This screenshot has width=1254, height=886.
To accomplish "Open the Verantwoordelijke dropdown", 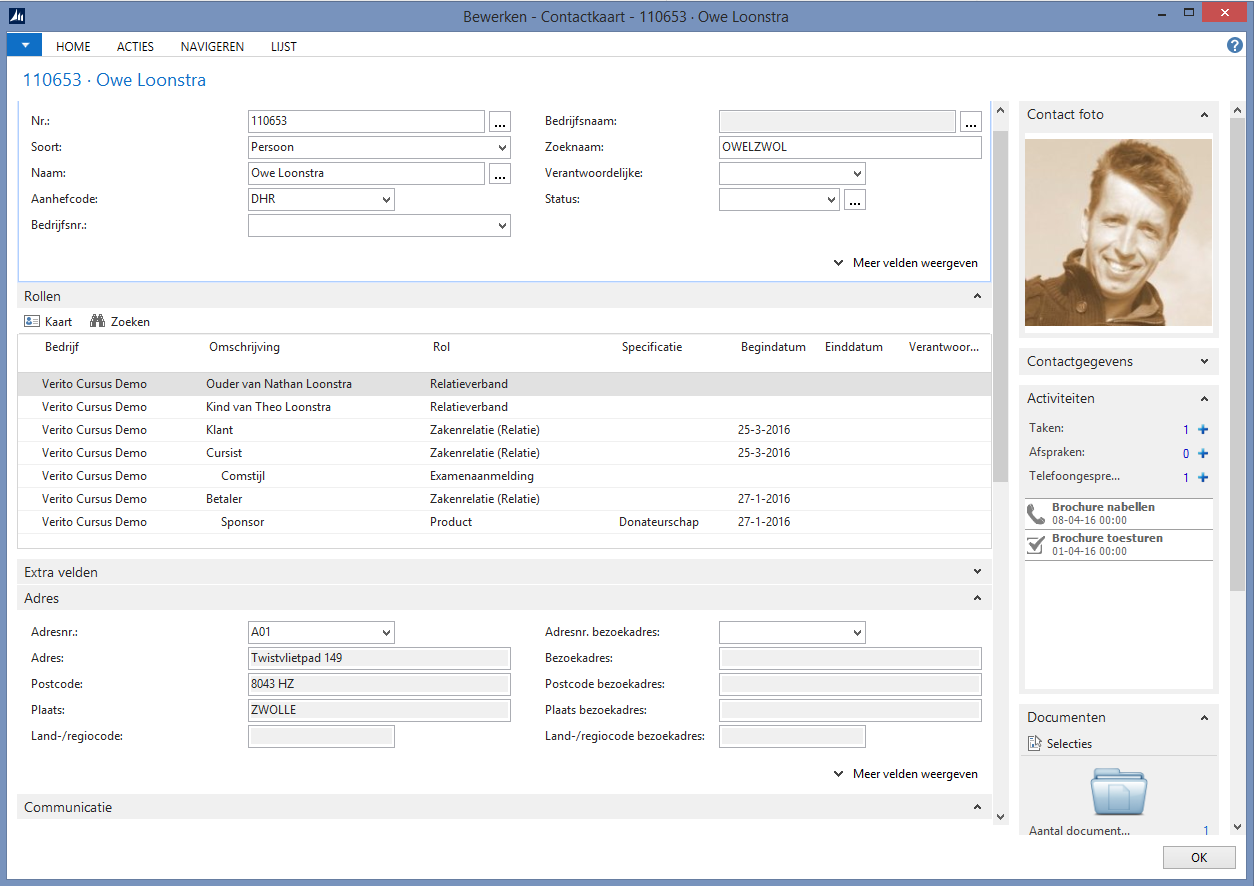I will click(857, 174).
